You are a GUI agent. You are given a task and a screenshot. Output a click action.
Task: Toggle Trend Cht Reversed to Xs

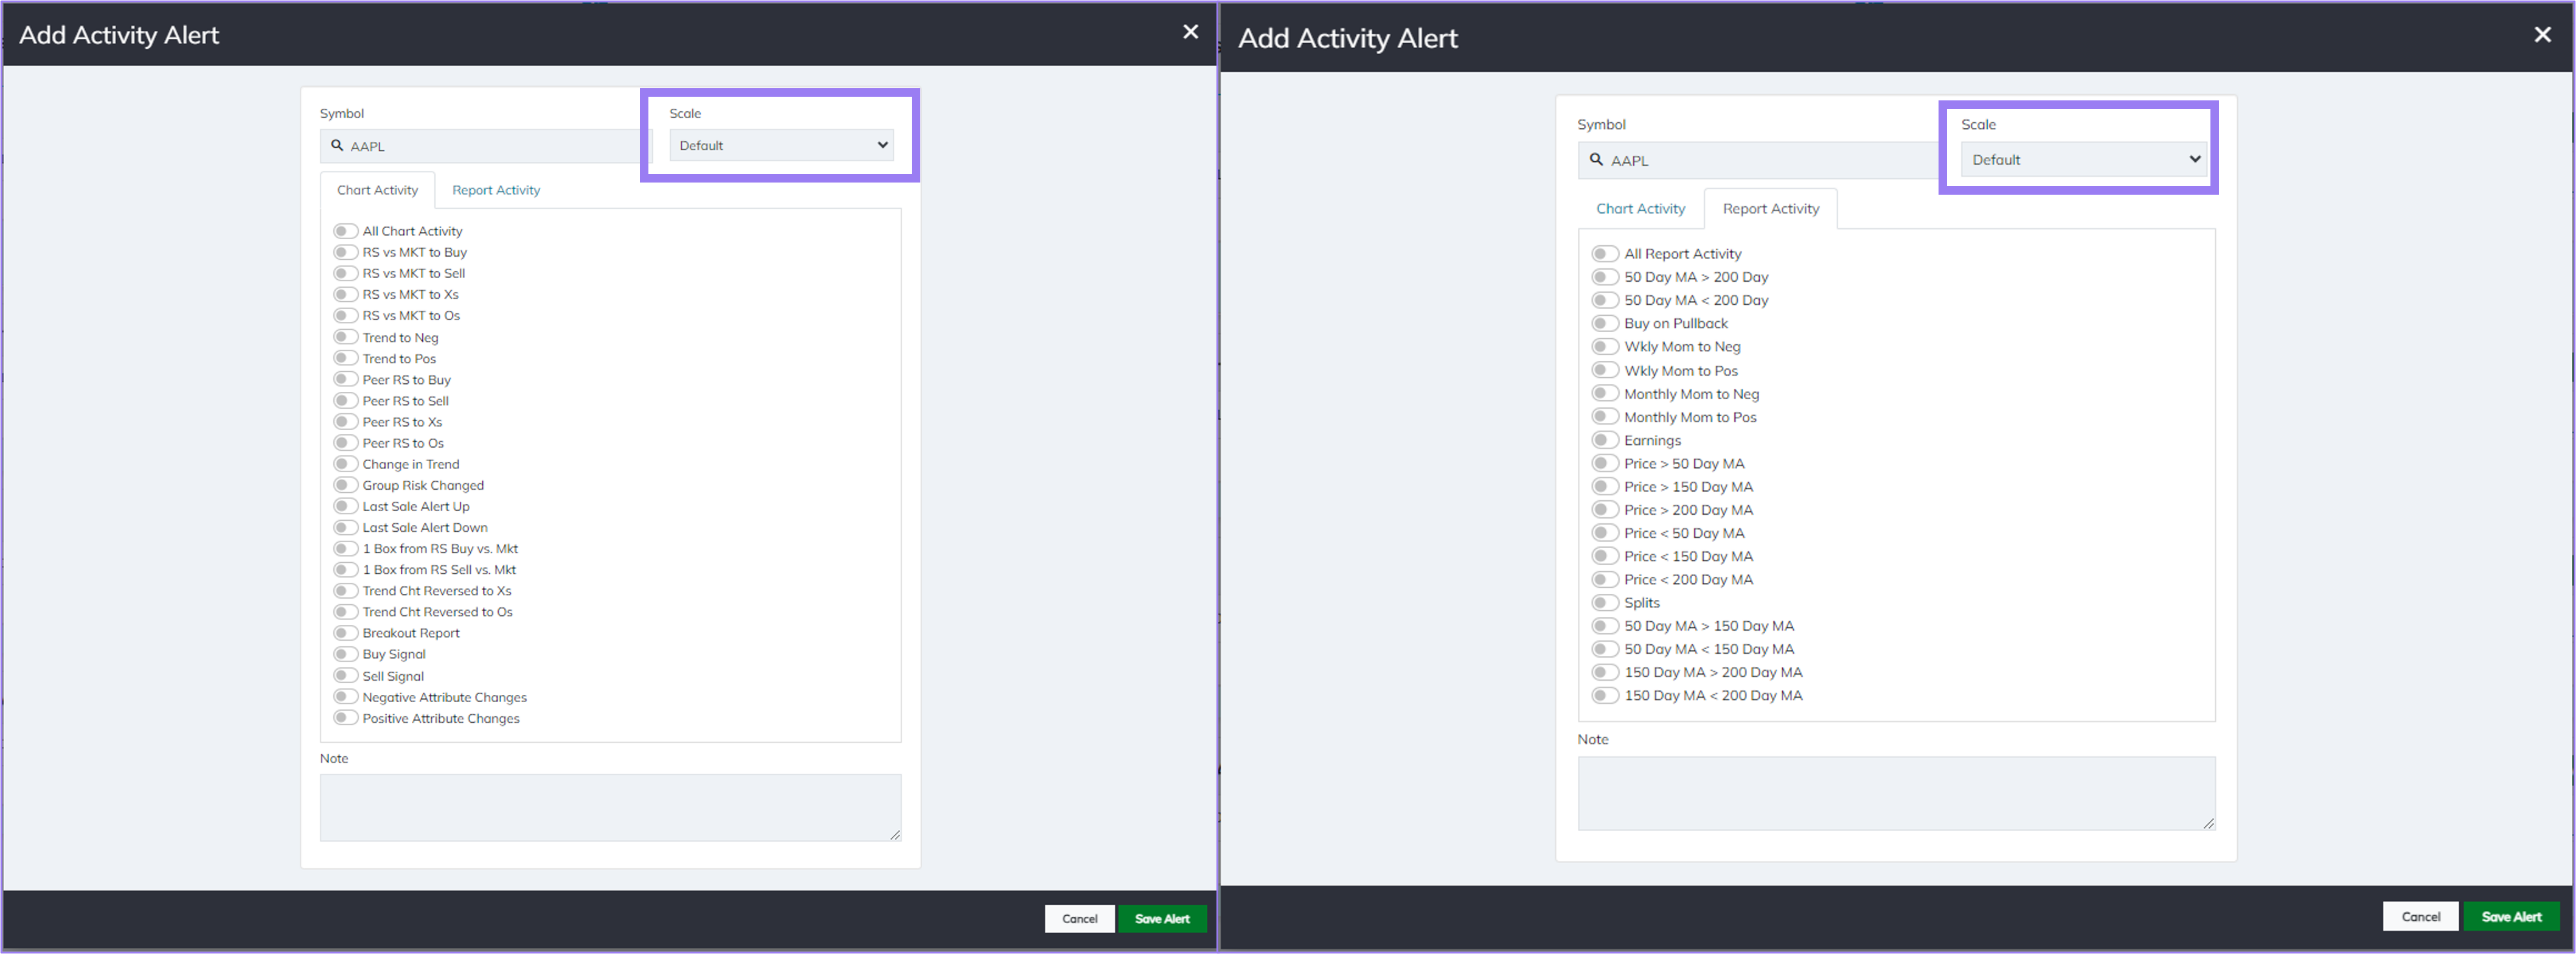(x=345, y=591)
